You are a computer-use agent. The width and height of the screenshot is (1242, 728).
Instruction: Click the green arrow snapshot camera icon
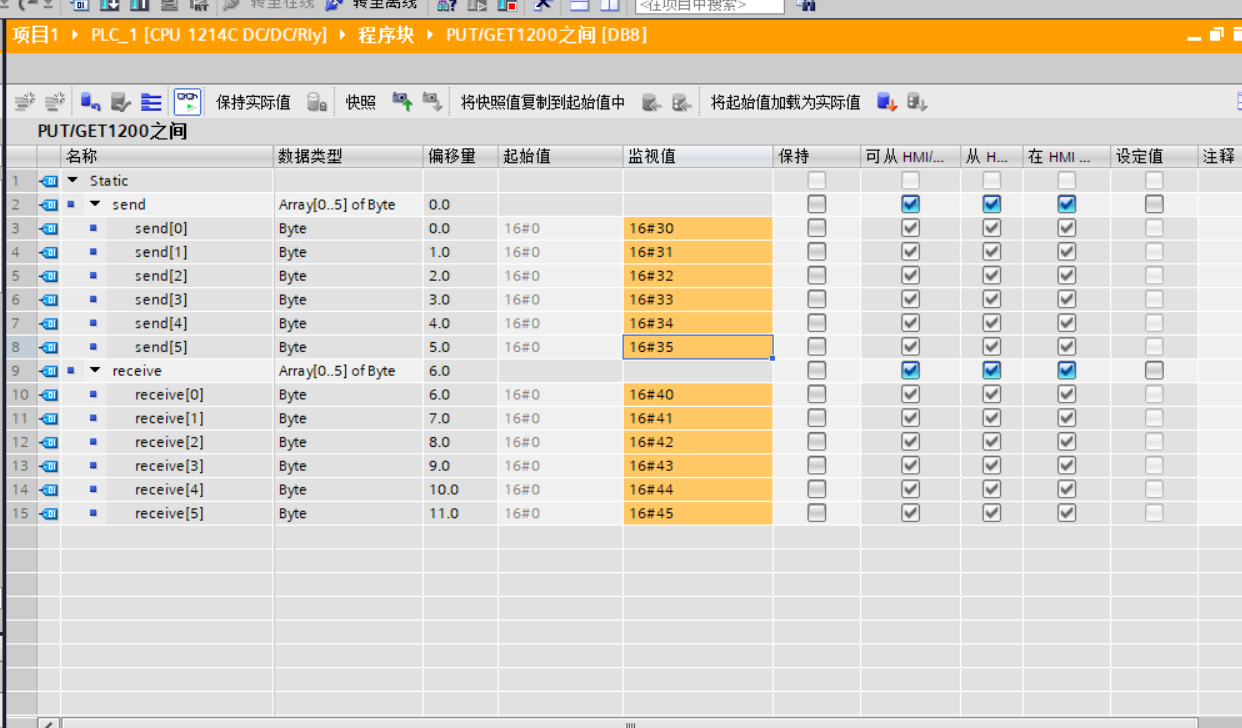[402, 102]
